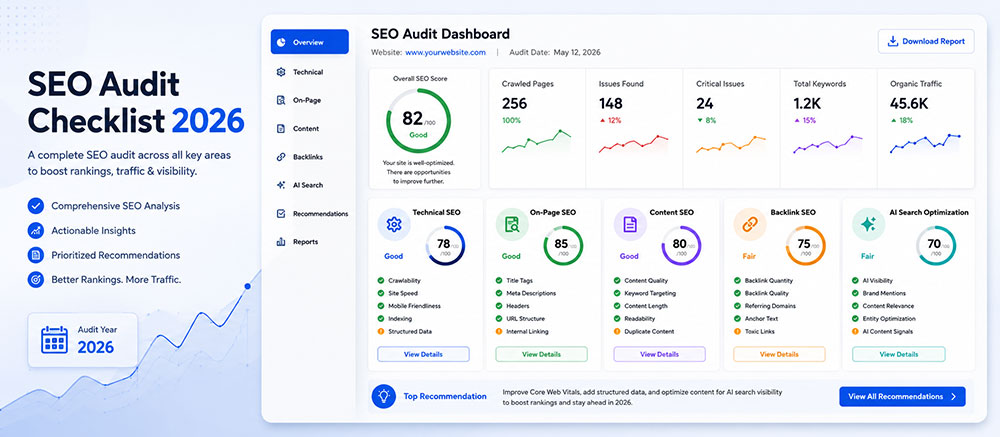View Details for Backlink SEO

point(779,354)
